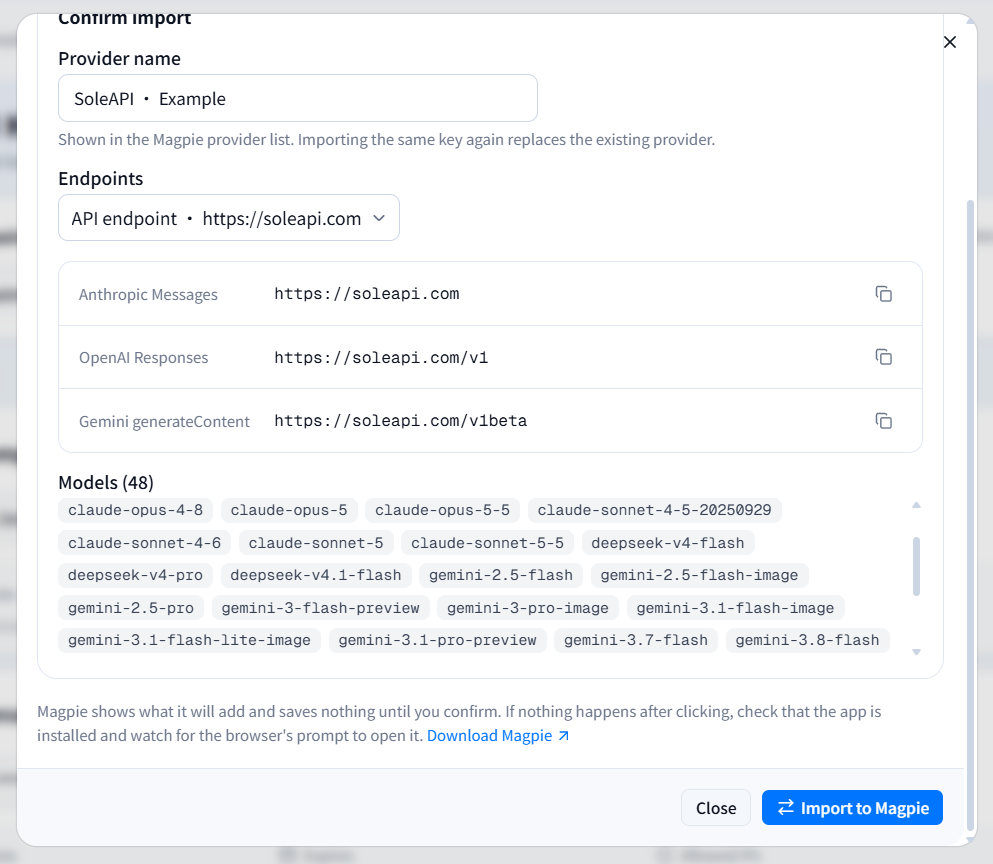Viewport: 993px width, 864px height.
Task: Copy the Gemini generateContent endpoint URL
Action: [883, 421]
